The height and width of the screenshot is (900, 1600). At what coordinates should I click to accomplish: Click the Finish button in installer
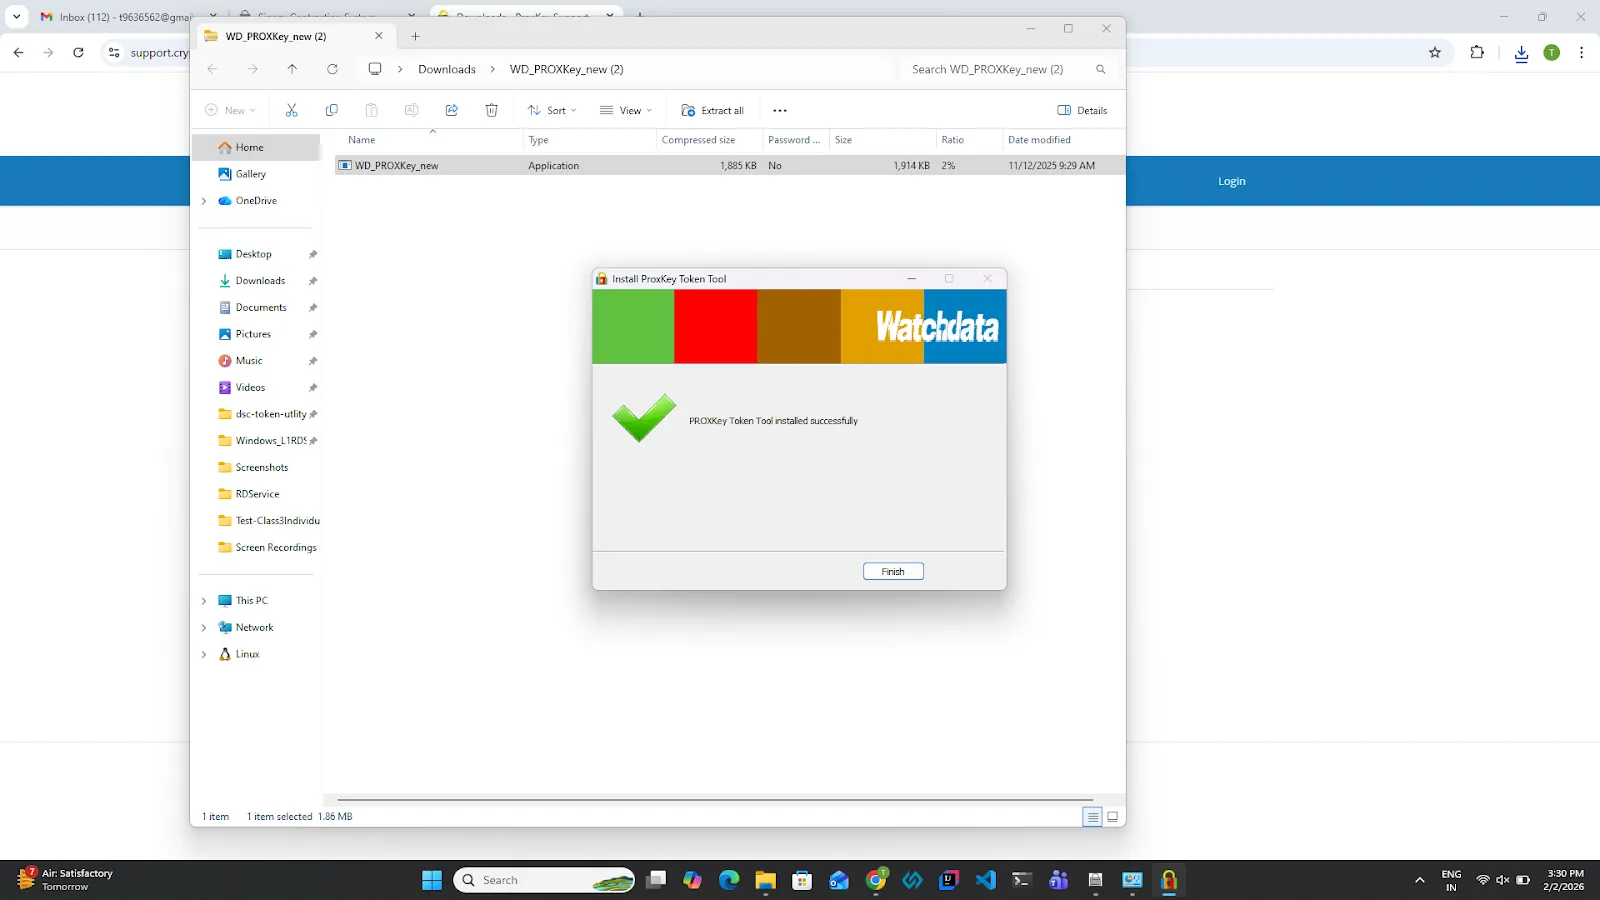coord(893,571)
